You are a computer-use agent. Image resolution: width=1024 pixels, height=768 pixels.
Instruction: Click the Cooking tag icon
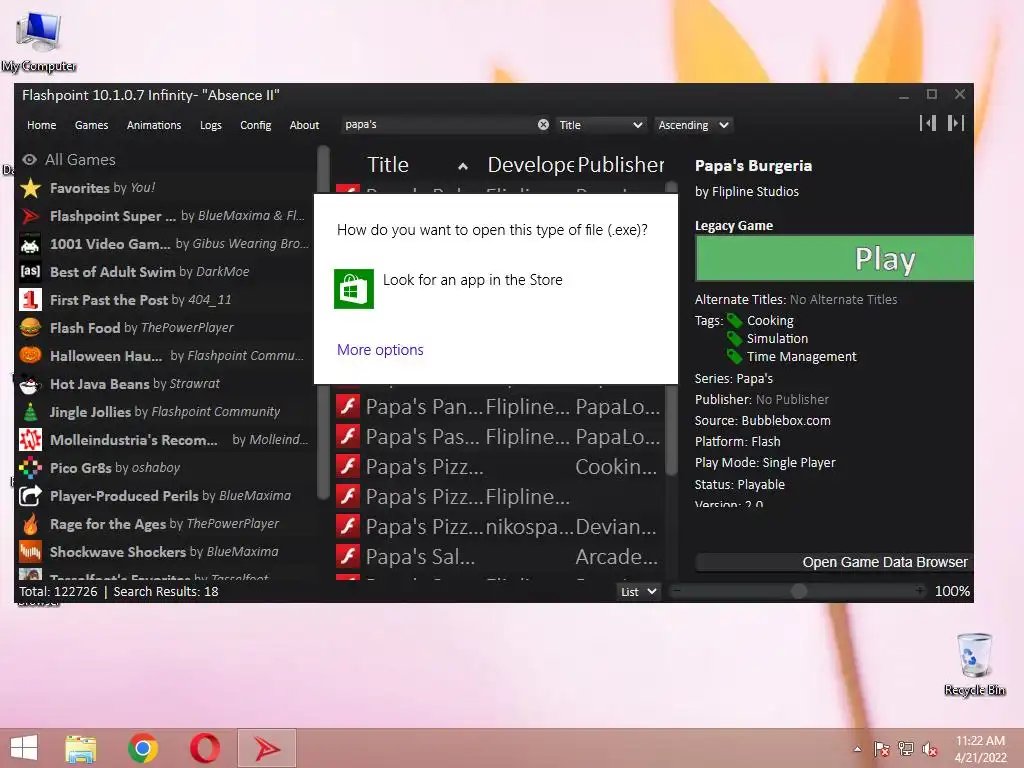[x=735, y=321]
